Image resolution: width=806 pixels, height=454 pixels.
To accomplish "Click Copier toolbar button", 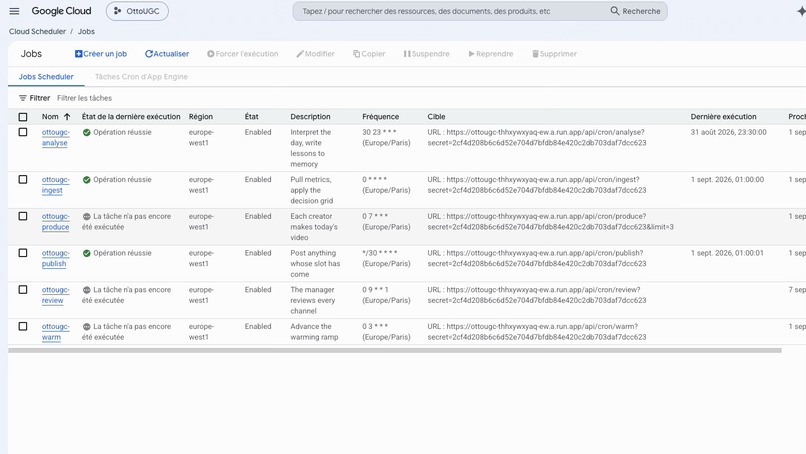I will pyautogui.click(x=369, y=53).
